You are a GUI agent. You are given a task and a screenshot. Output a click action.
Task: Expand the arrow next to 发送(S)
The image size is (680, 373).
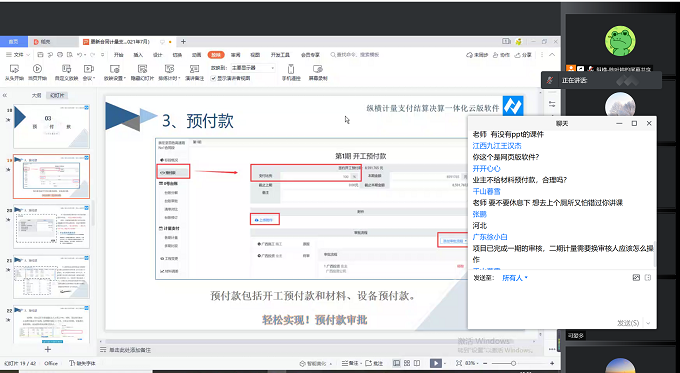point(648,323)
